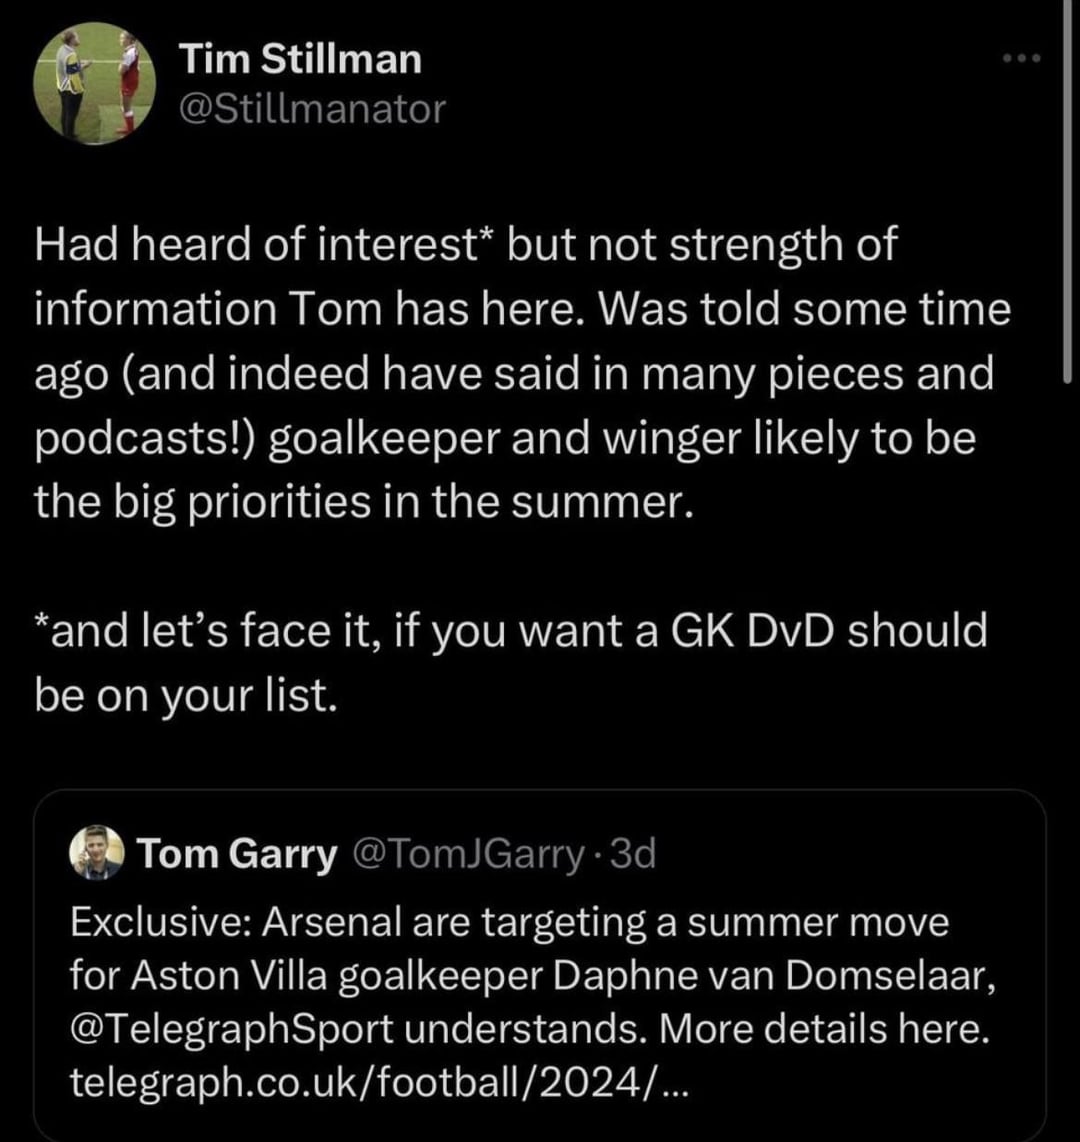
Task: Click Tom Garry's small profile avatar
Action: [95, 853]
